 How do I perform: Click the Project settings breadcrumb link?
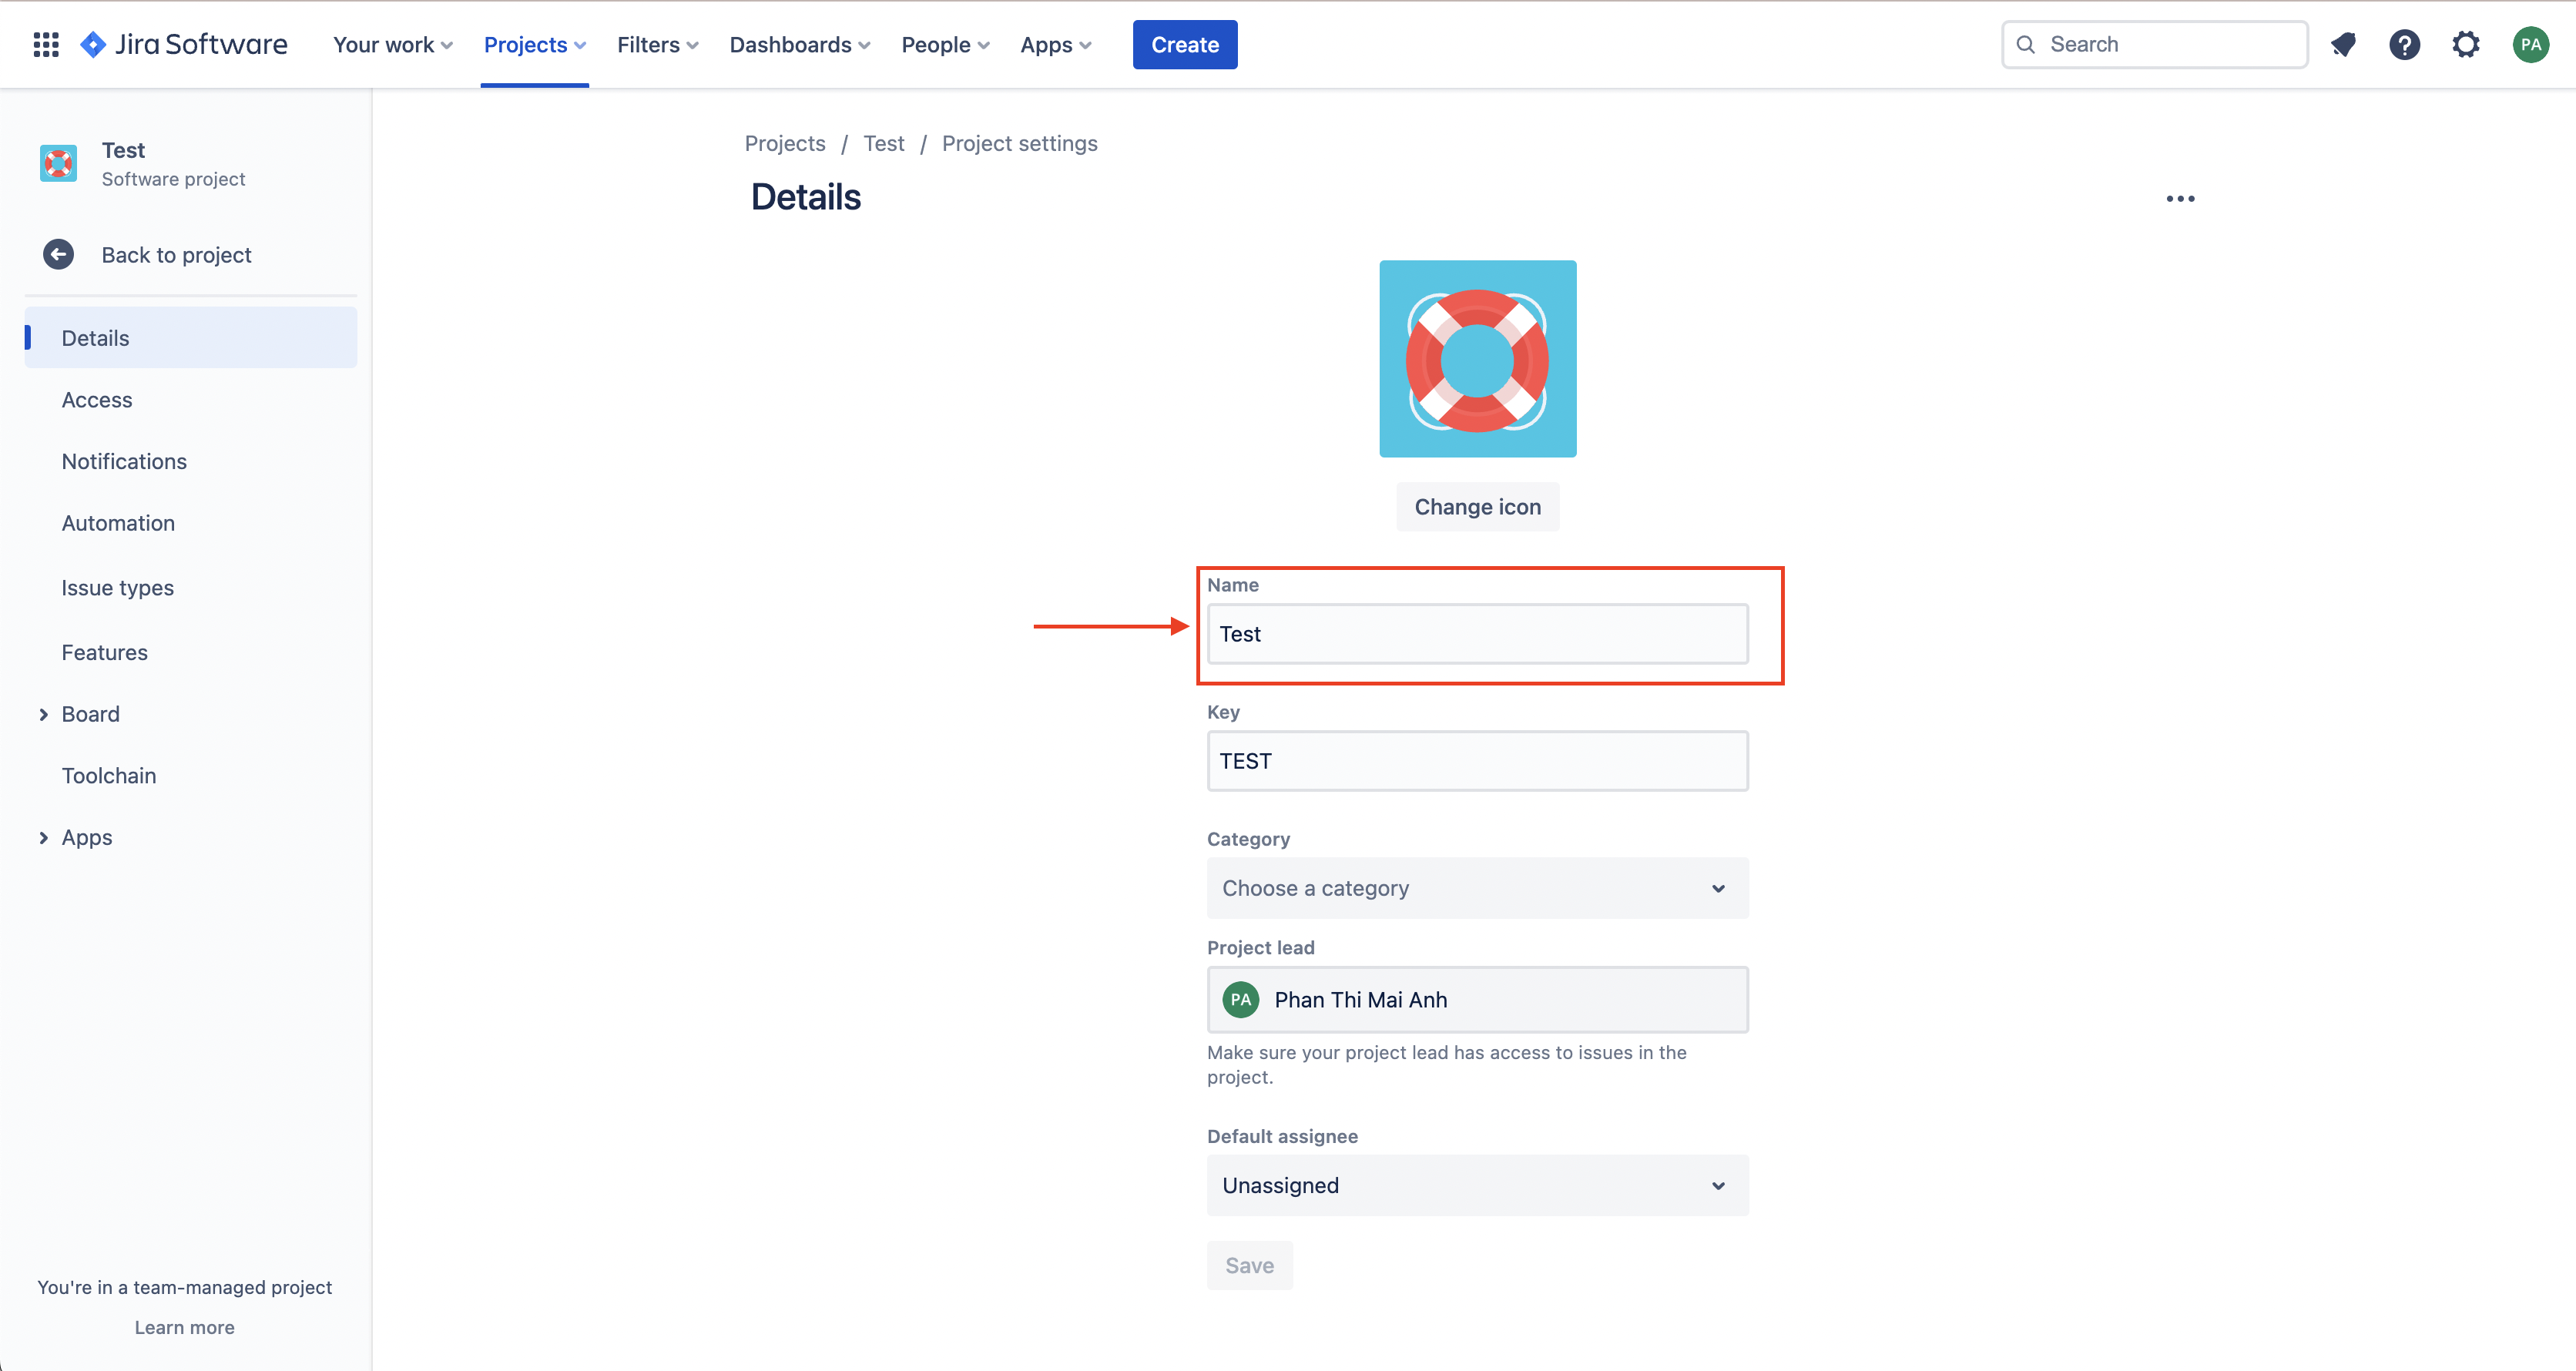pyautogui.click(x=1019, y=143)
